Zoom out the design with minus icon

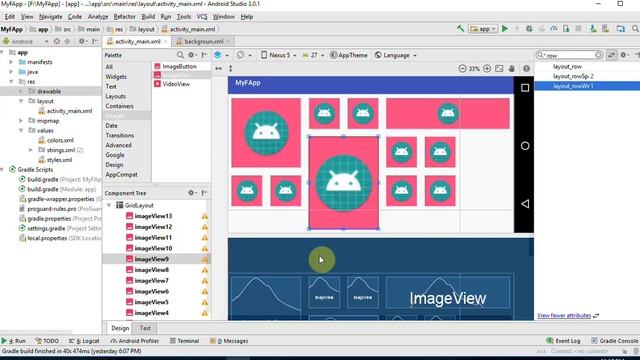pos(462,69)
